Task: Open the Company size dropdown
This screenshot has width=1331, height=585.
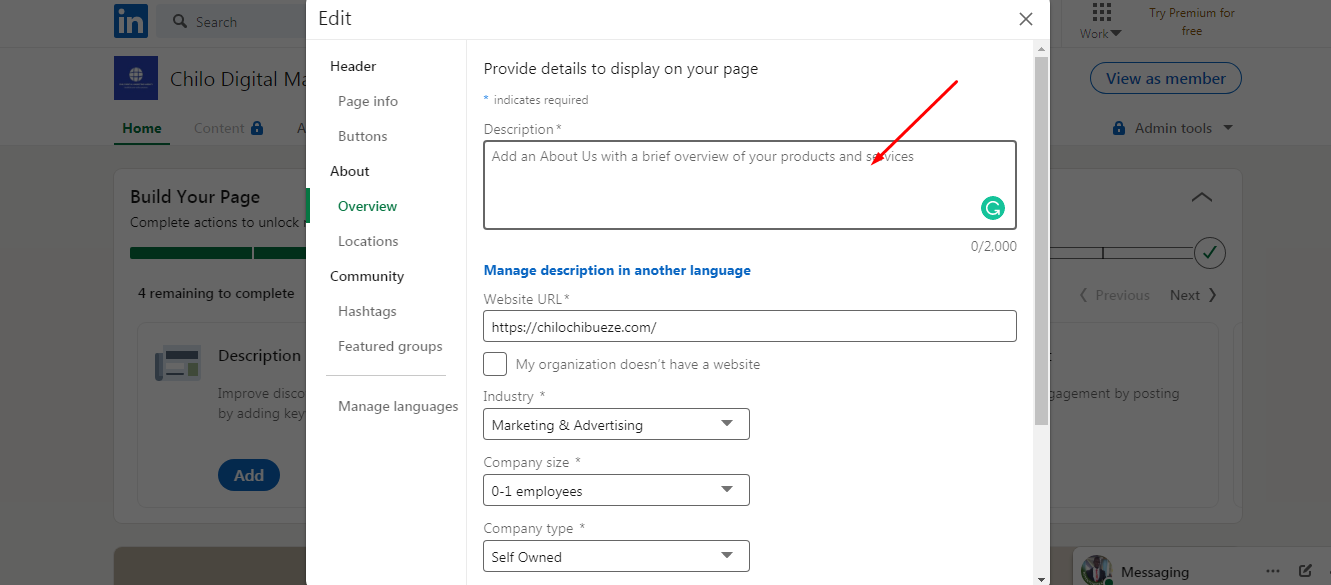Action: point(616,491)
